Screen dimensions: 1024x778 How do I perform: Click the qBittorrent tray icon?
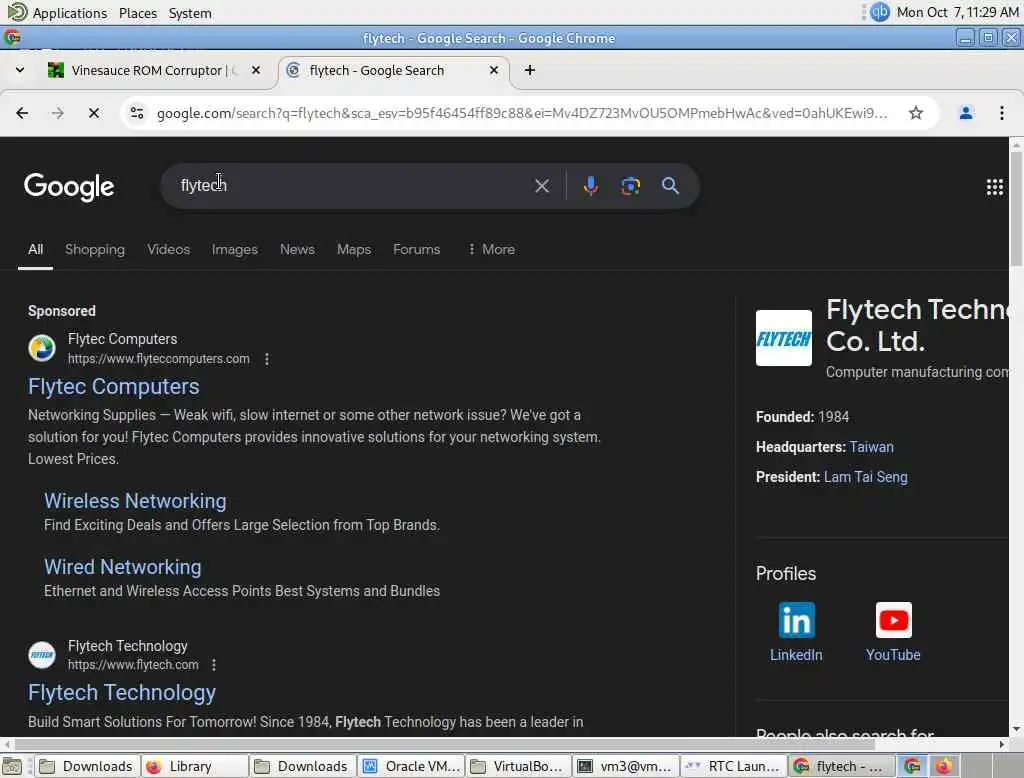[x=880, y=12]
